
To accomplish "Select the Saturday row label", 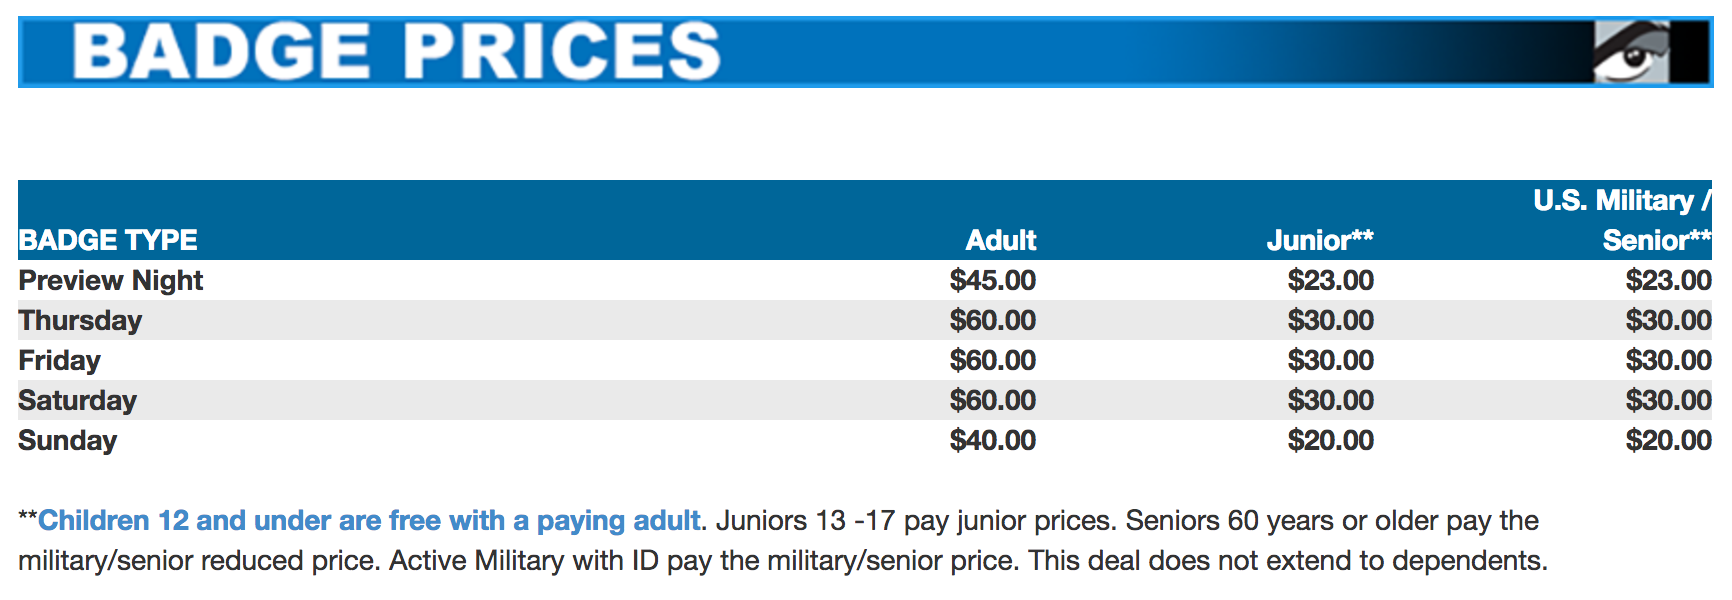I will pyautogui.click(x=78, y=400).
